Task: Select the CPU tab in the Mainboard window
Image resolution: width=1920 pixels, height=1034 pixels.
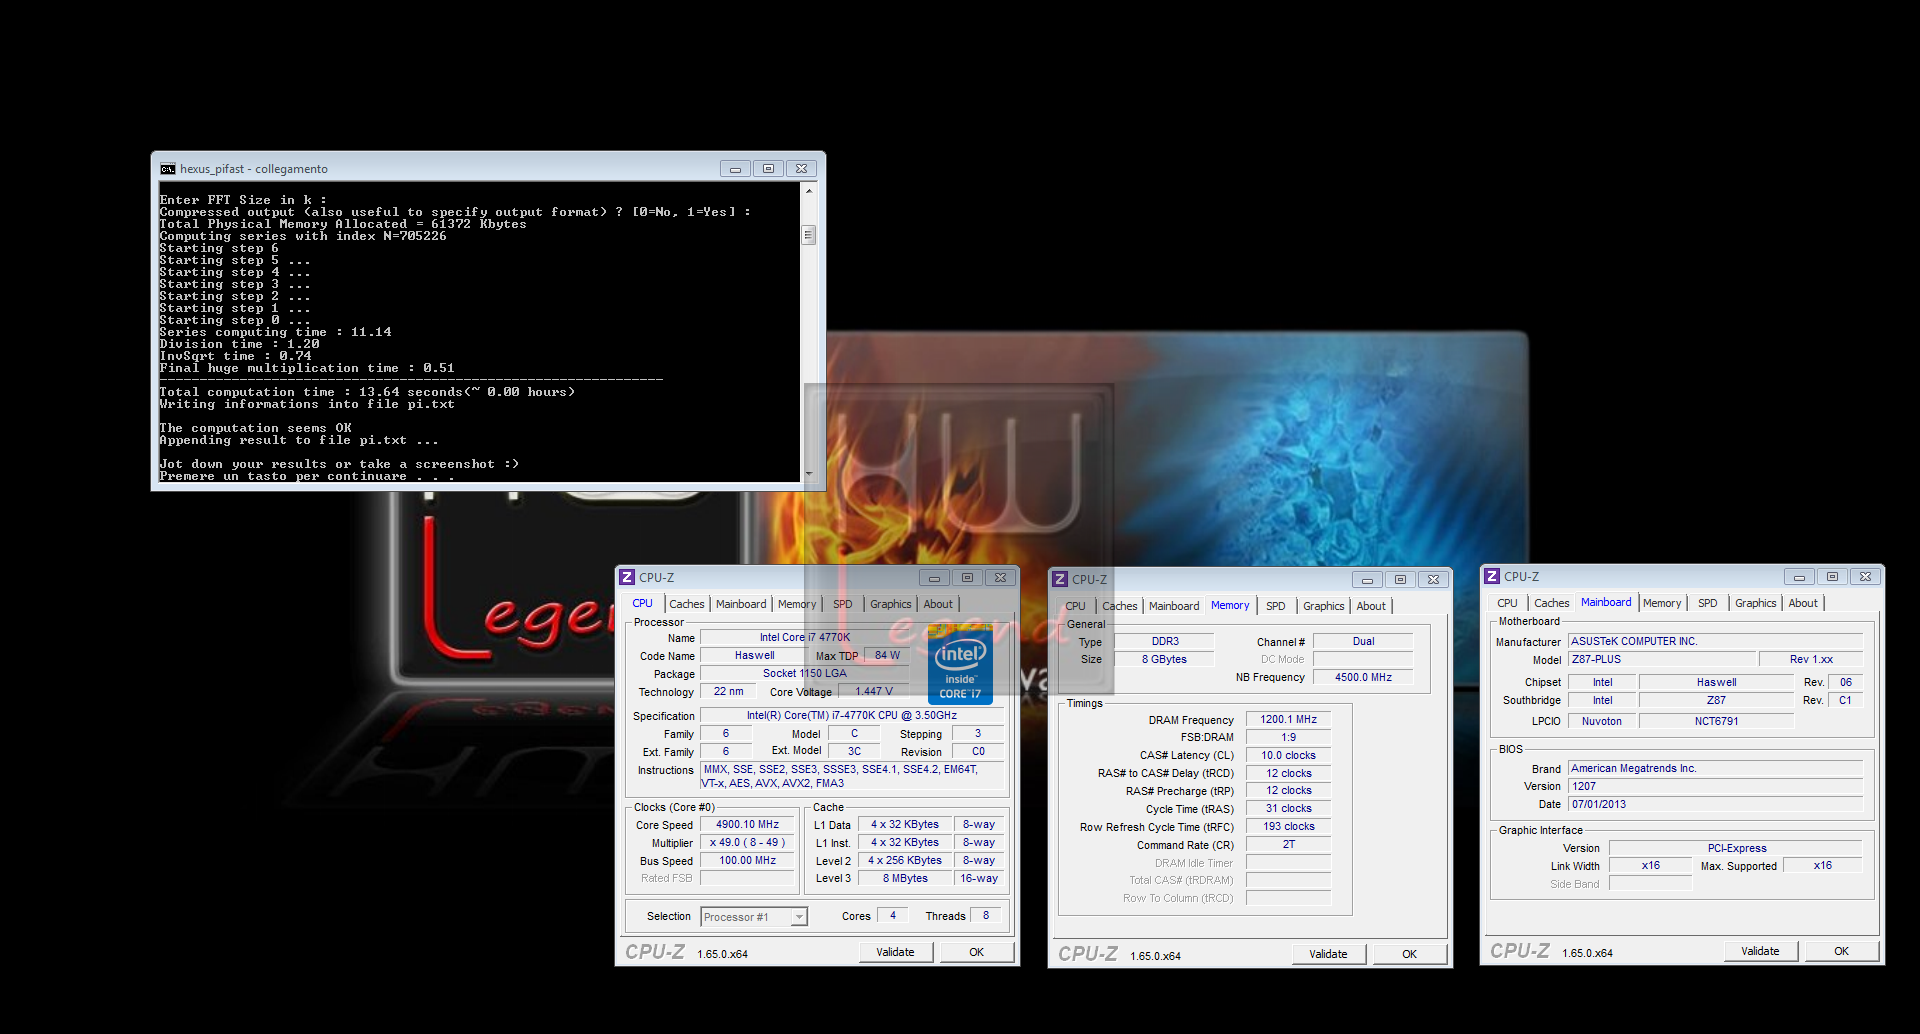Action: (x=1507, y=603)
